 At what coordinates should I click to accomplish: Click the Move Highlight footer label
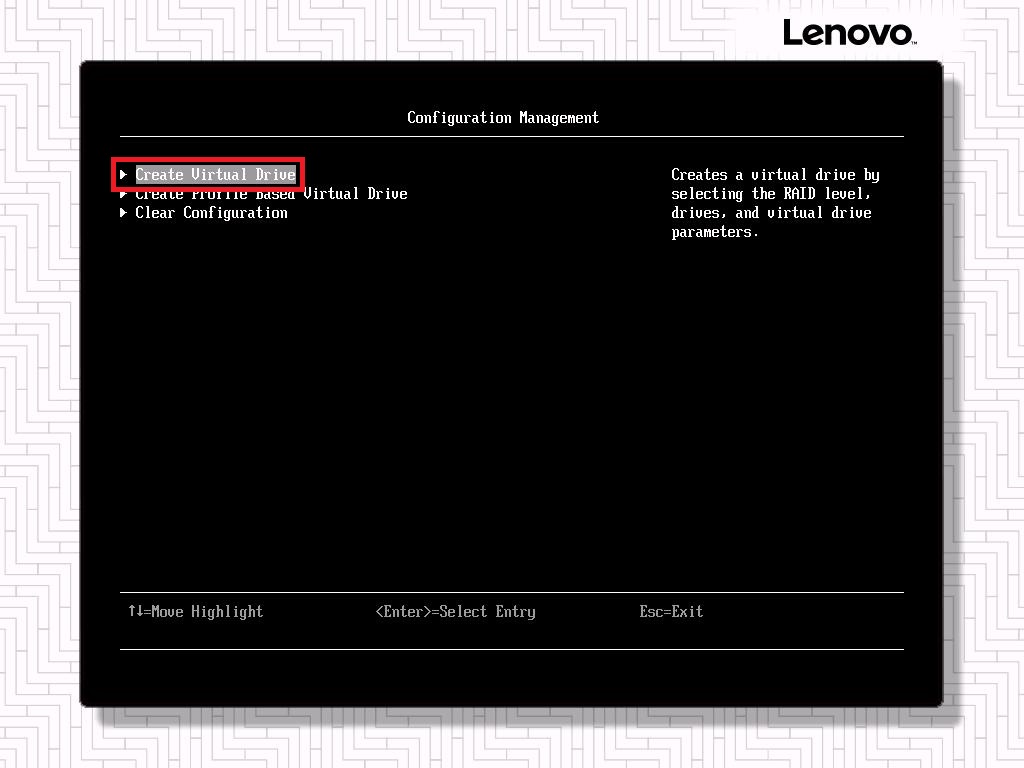pos(207,612)
